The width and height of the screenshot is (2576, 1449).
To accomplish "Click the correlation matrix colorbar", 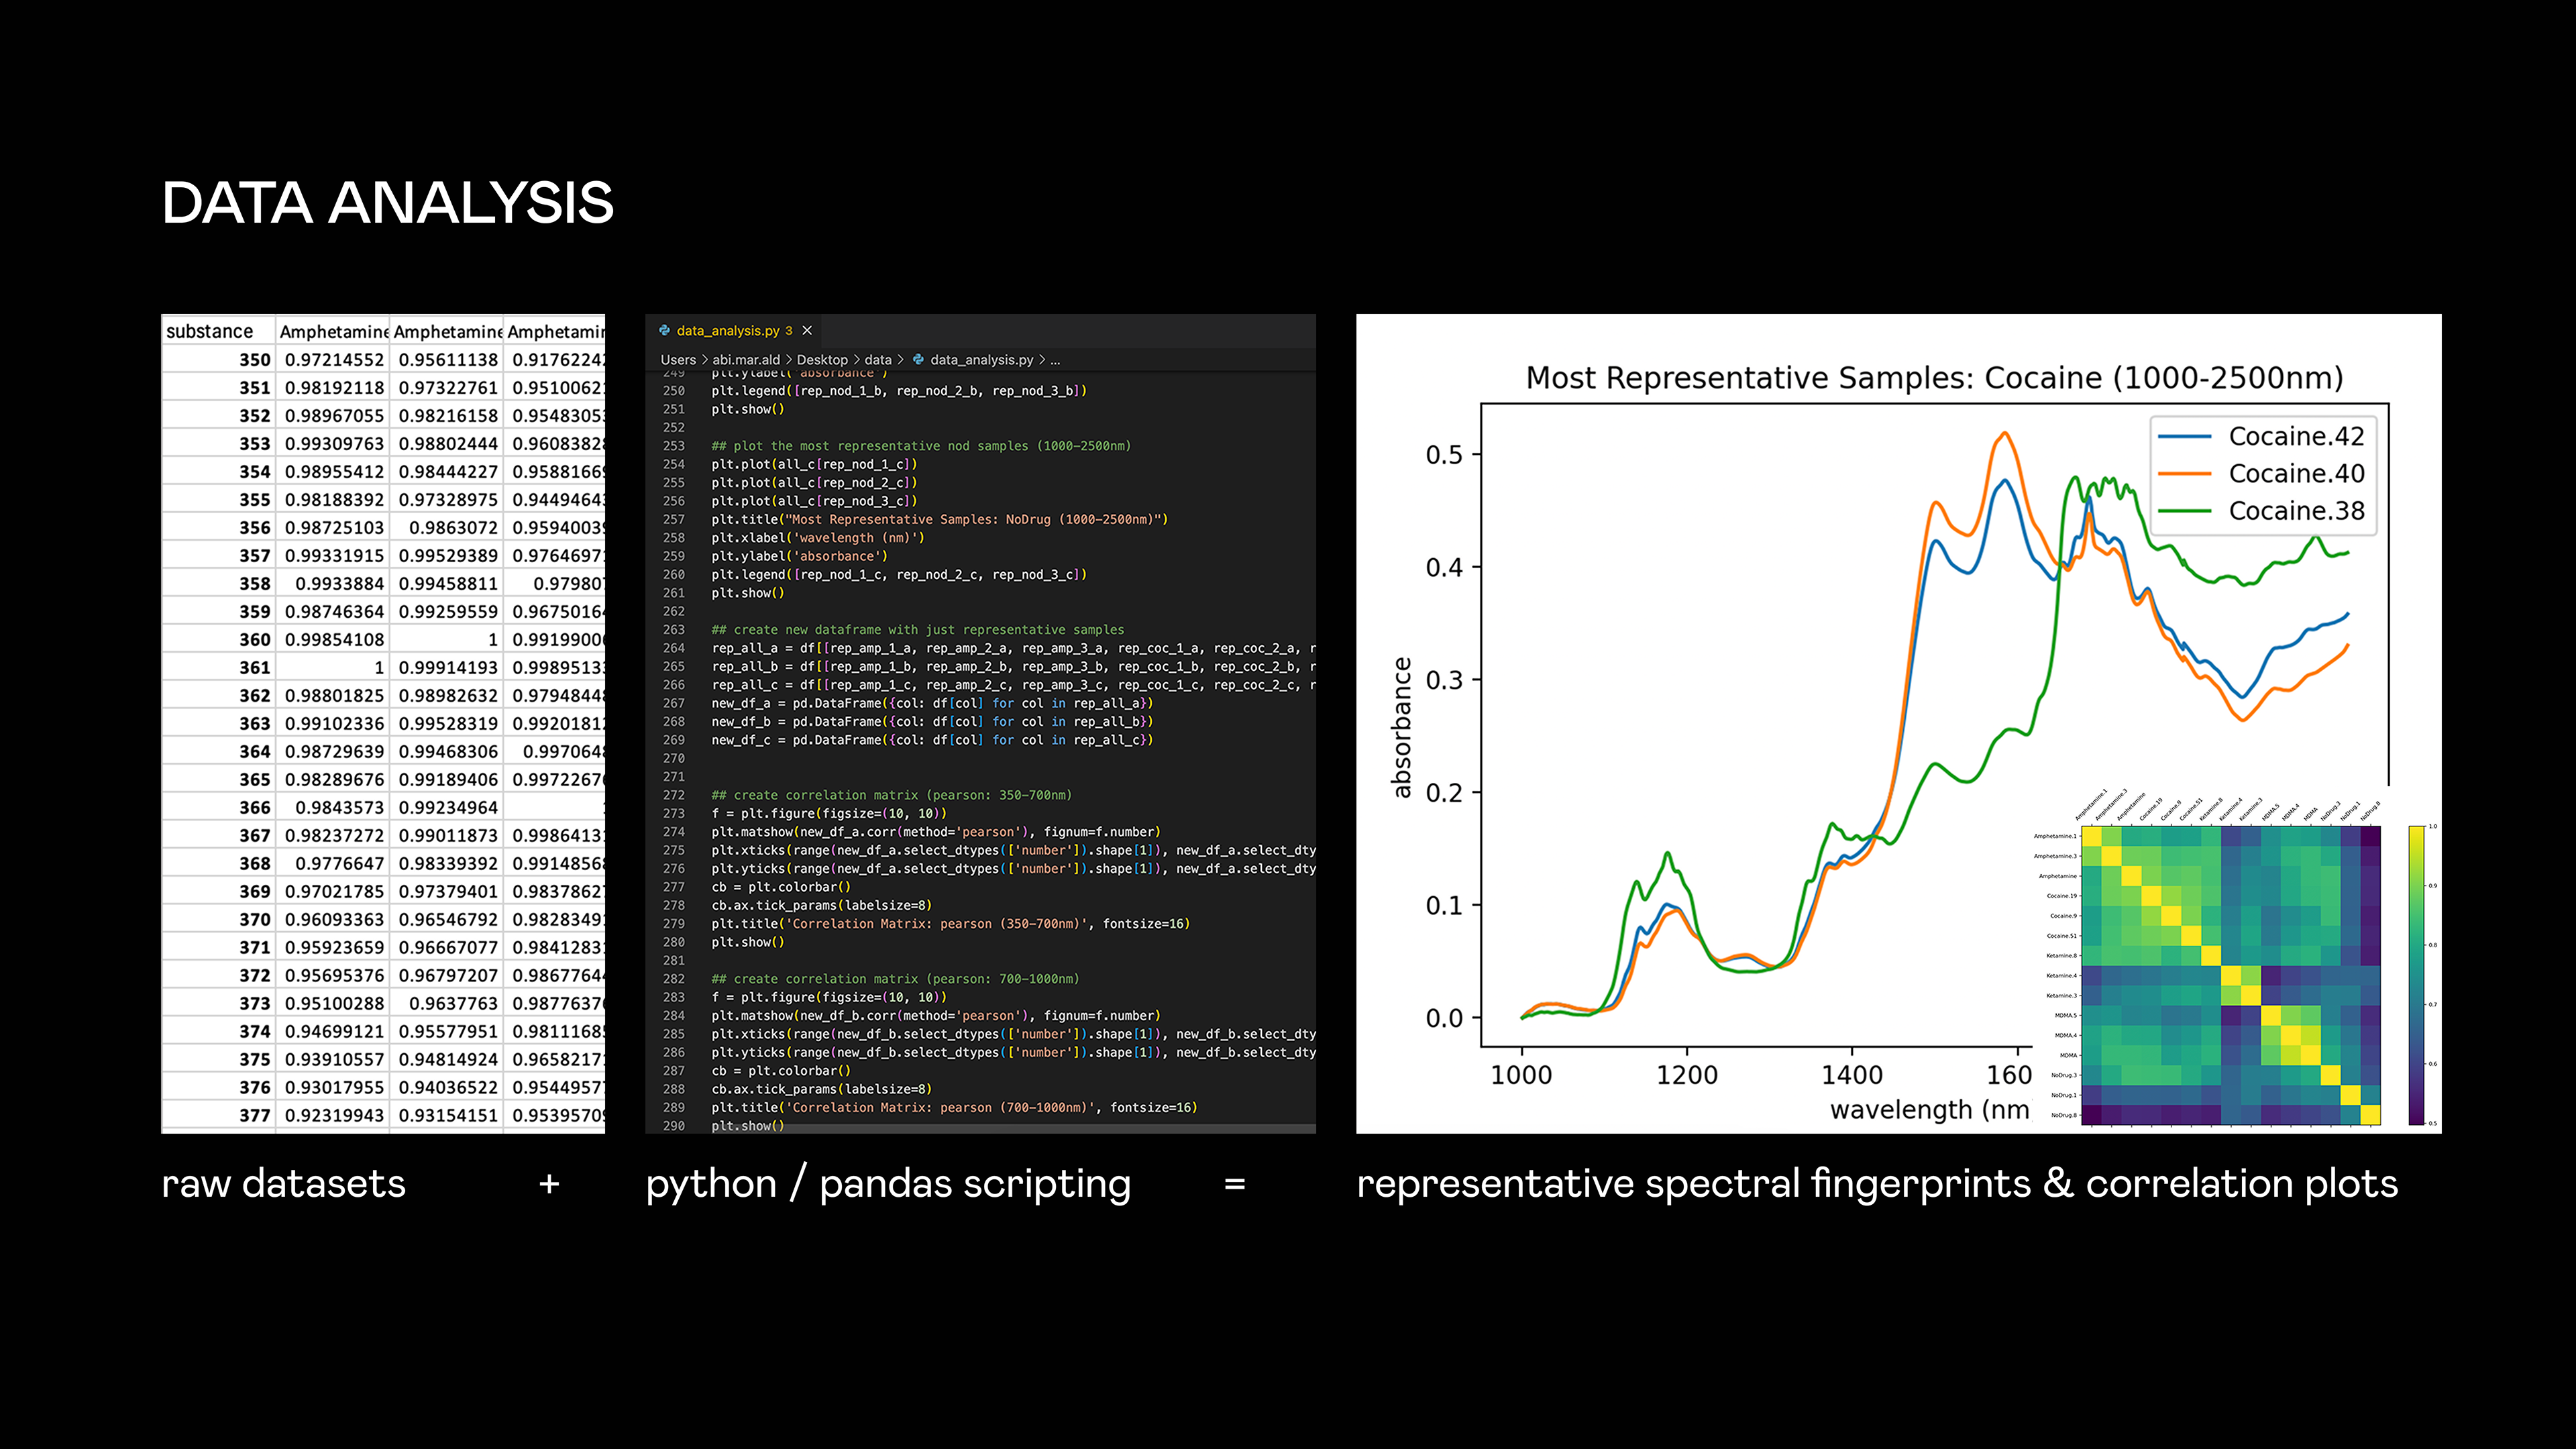I will click(x=2416, y=975).
